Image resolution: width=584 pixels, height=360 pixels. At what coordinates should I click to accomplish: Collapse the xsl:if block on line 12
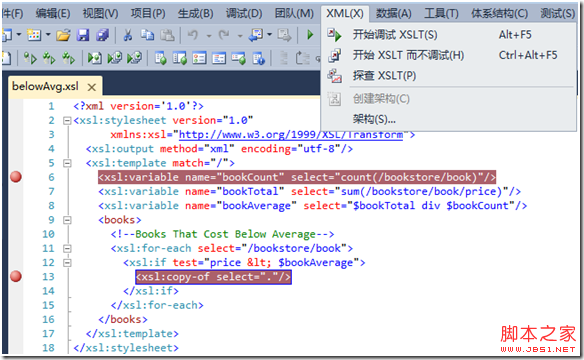point(67,262)
